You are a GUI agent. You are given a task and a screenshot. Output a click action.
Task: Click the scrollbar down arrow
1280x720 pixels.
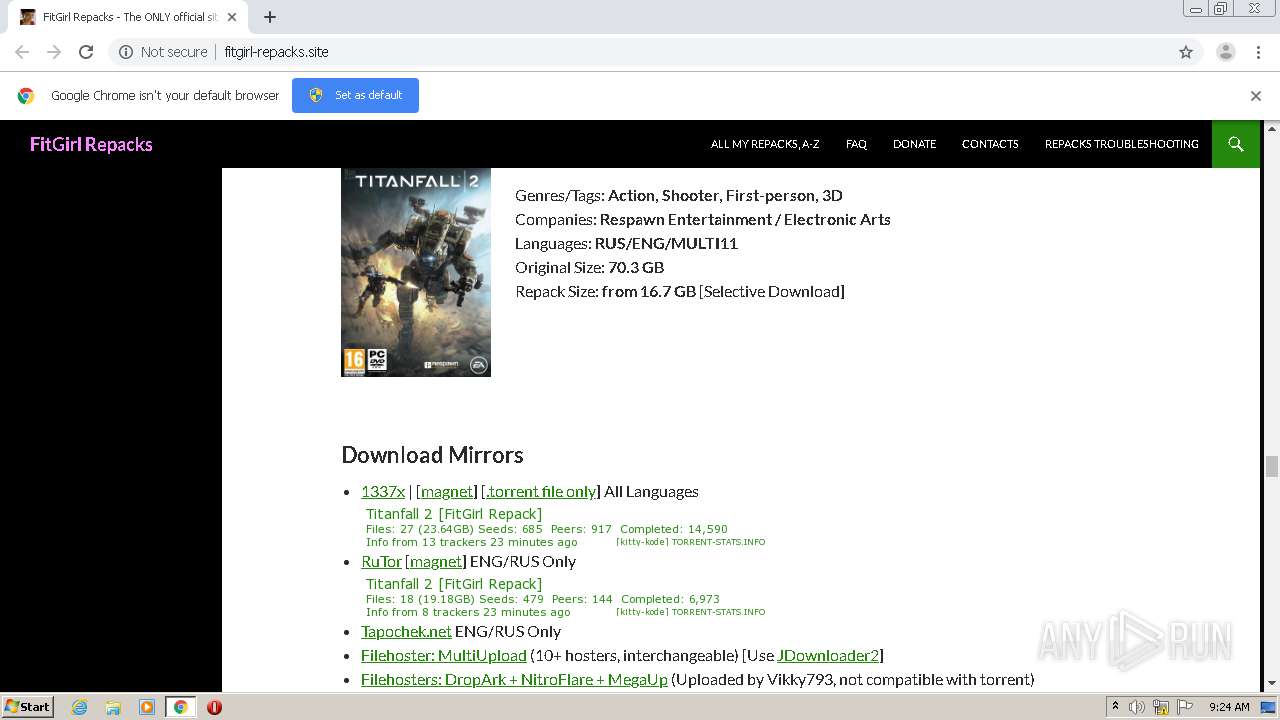pyautogui.click(x=1271, y=684)
